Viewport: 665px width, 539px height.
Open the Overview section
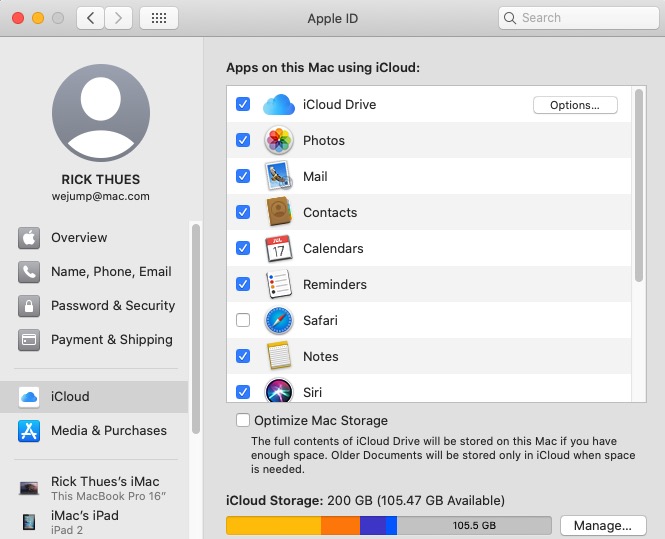click(x=94, y=237)
